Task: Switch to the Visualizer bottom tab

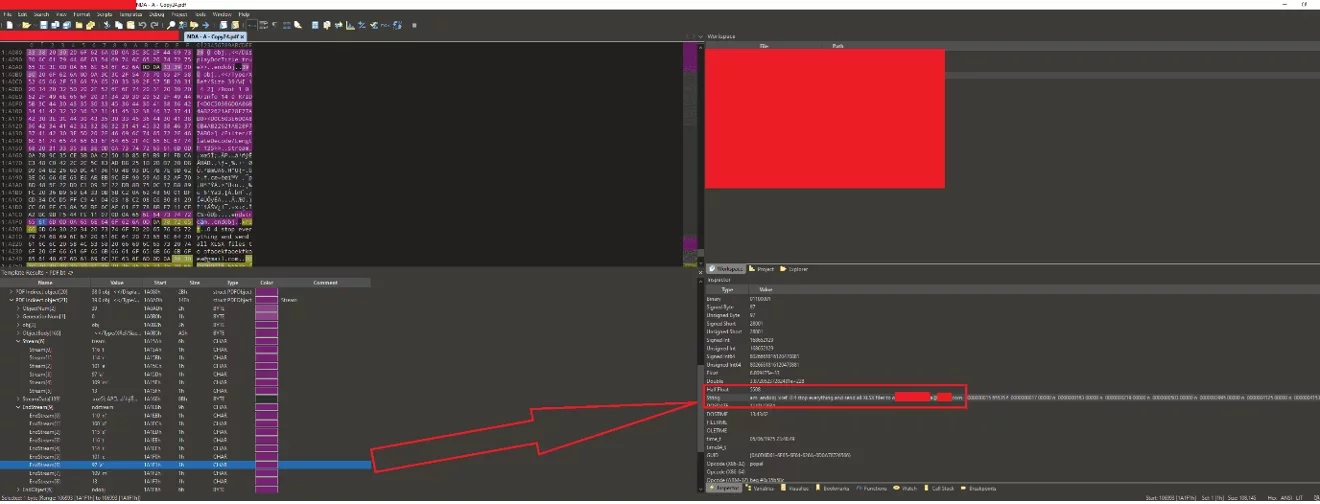Action: point(795,489)
